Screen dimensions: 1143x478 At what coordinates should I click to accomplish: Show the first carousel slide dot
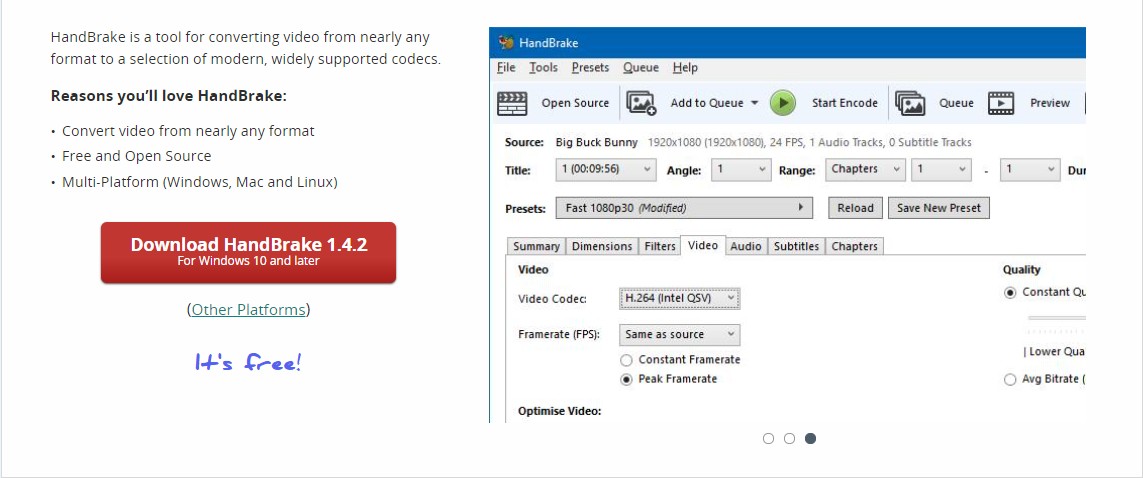click(x=768, y=439)
